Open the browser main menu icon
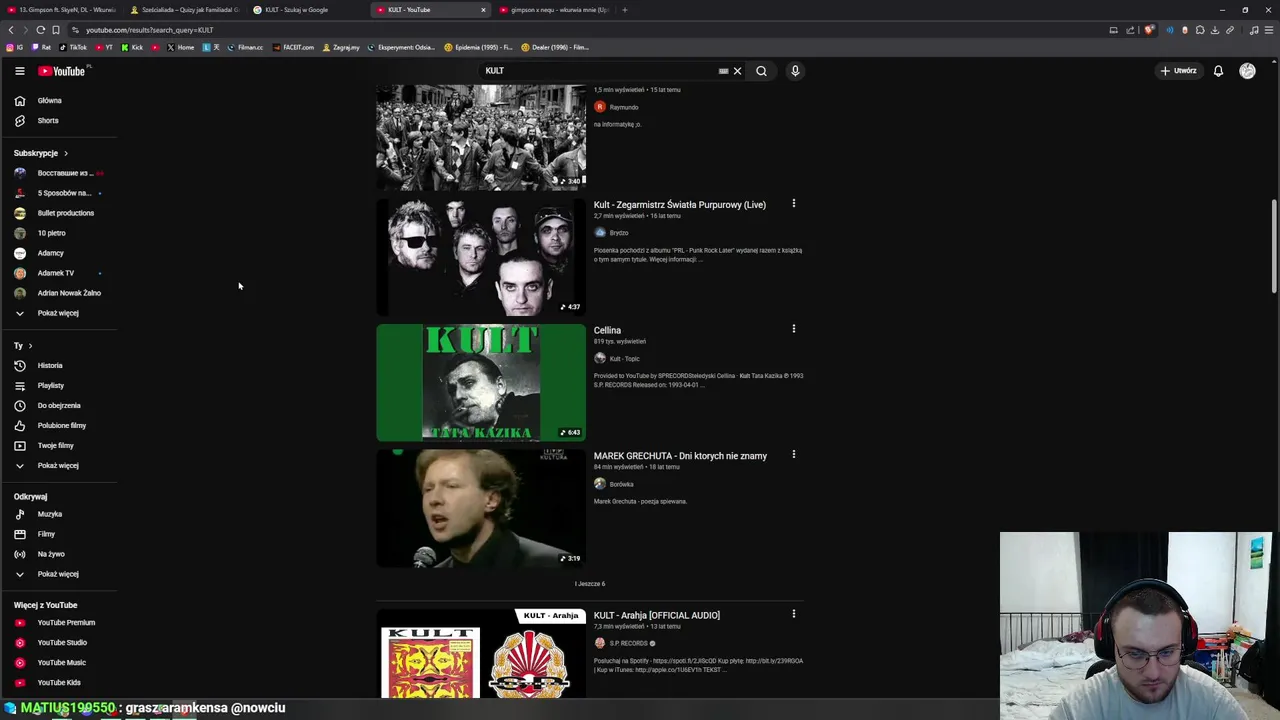This screenshot has width=1280, height=720. pos(1269,30)
